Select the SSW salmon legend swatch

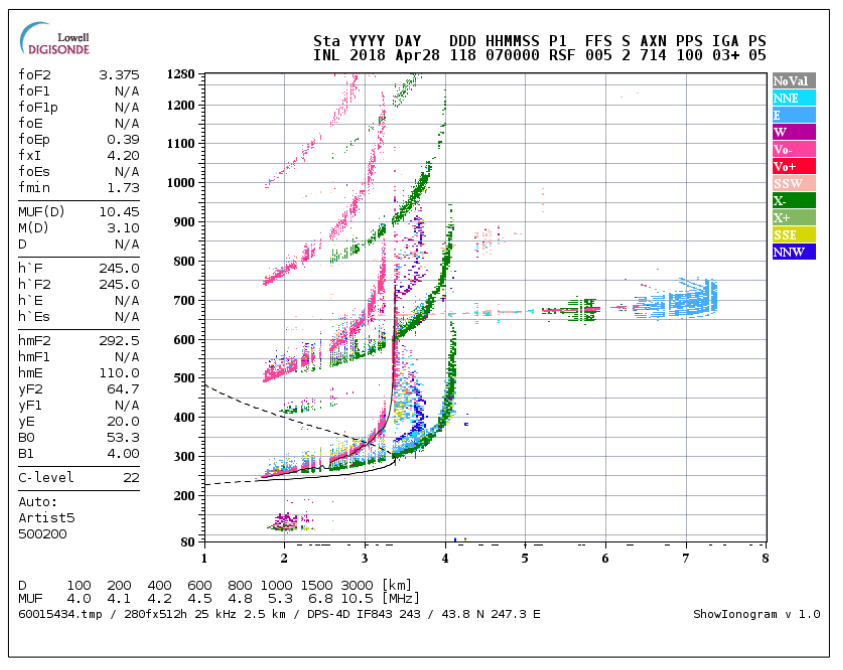point(794,183)
